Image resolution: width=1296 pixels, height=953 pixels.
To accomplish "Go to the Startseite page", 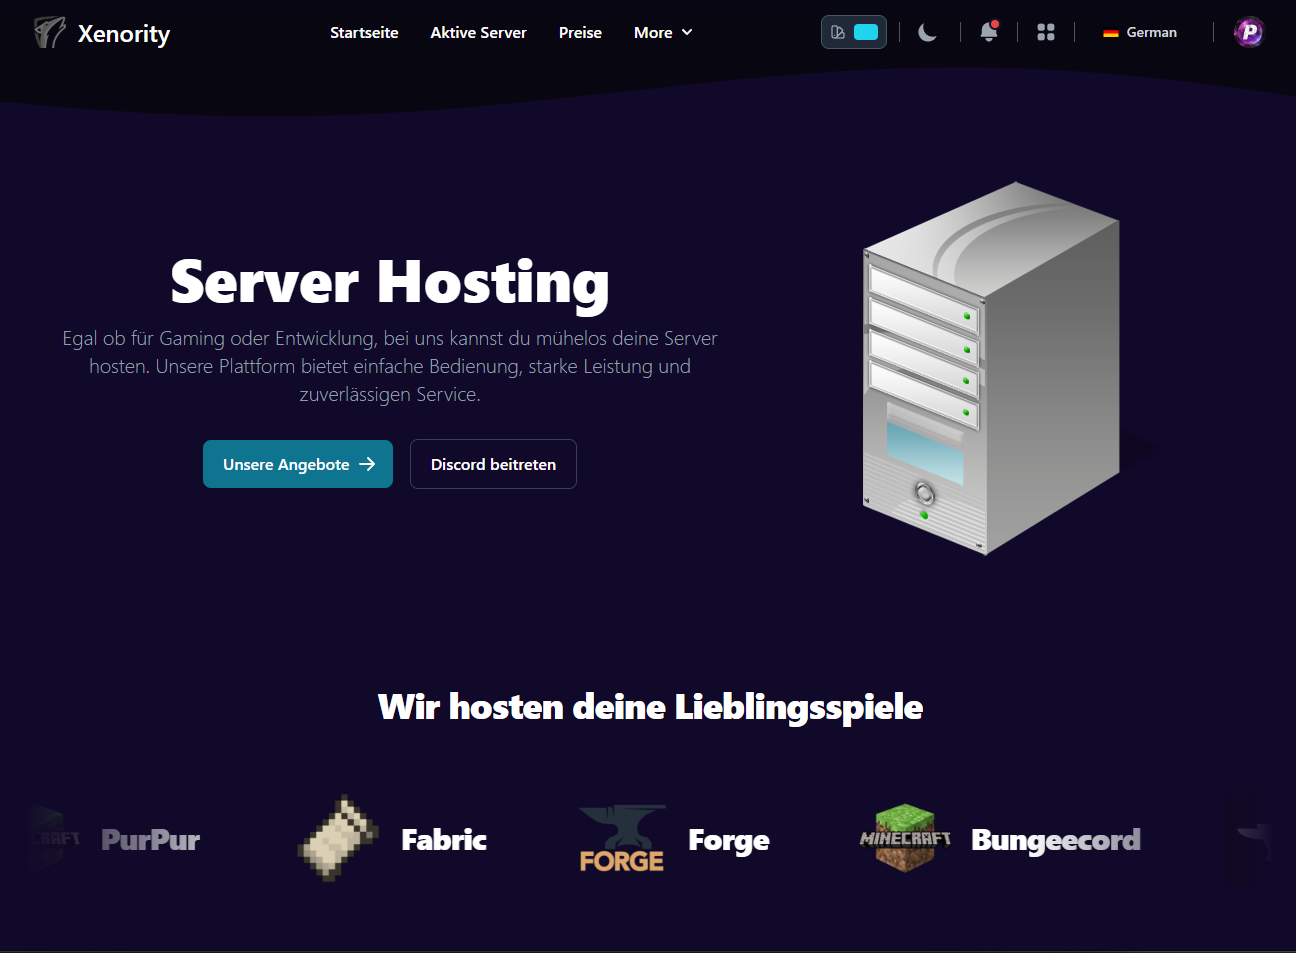I will tap(364, 32).
